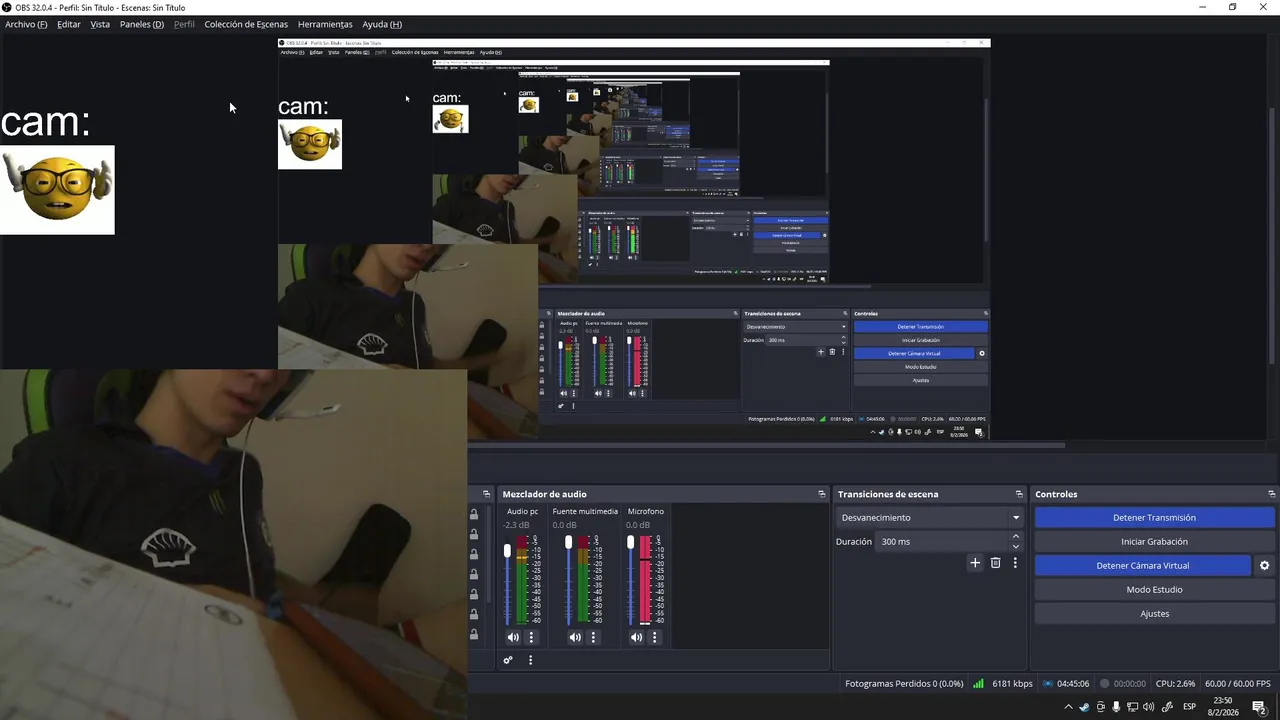Open the Colección de Escenas menu
The image size is (1280, 720).
[246, 24]
